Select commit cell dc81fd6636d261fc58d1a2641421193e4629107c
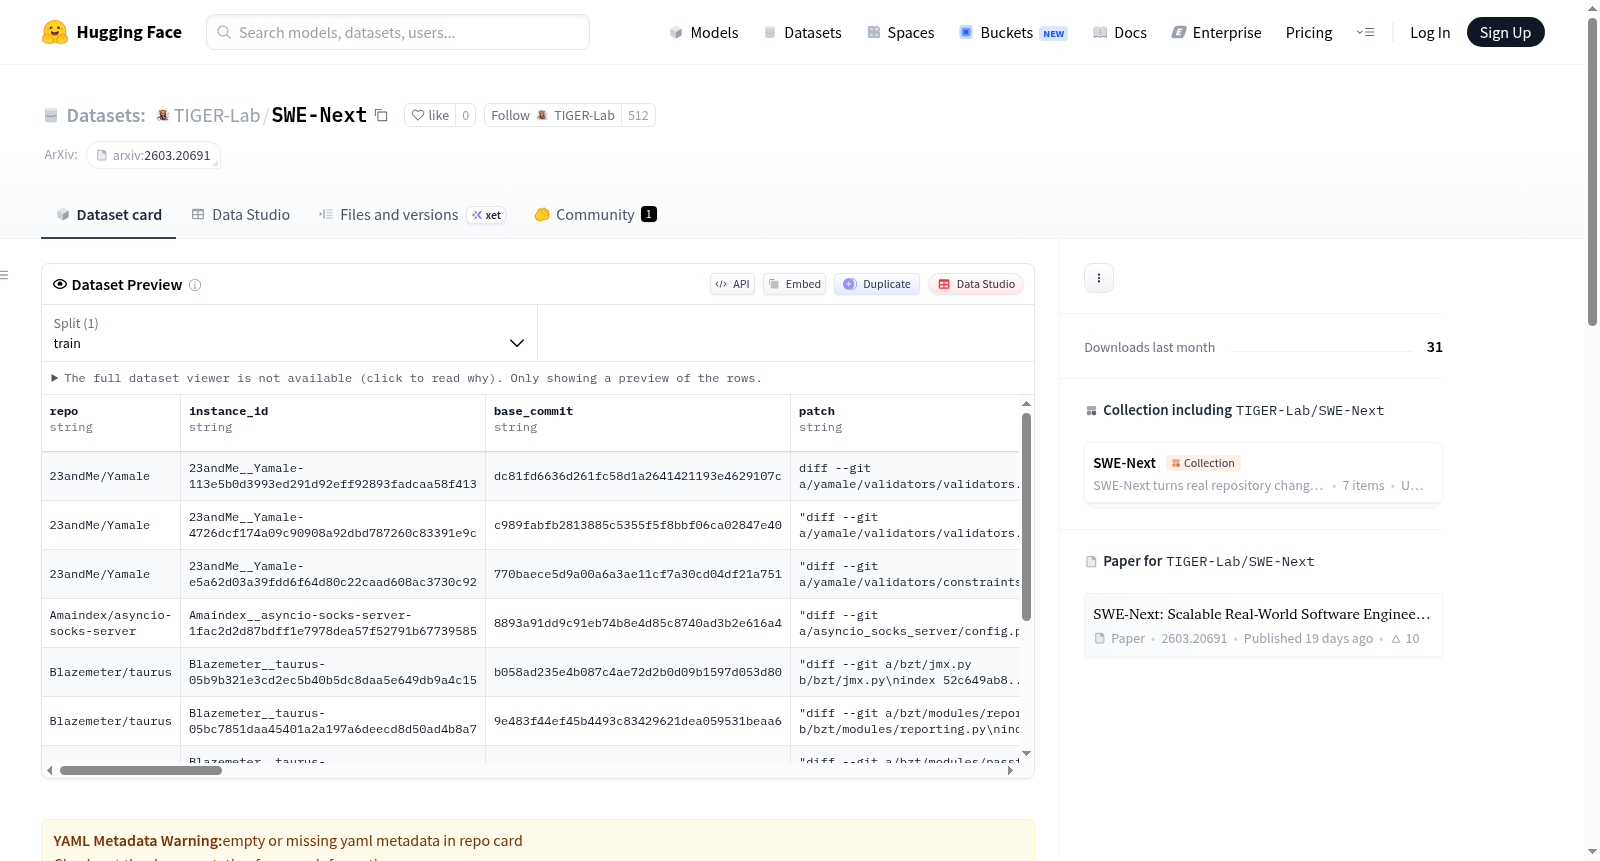Screen dimensions: 1600x861 pos(638,476)
